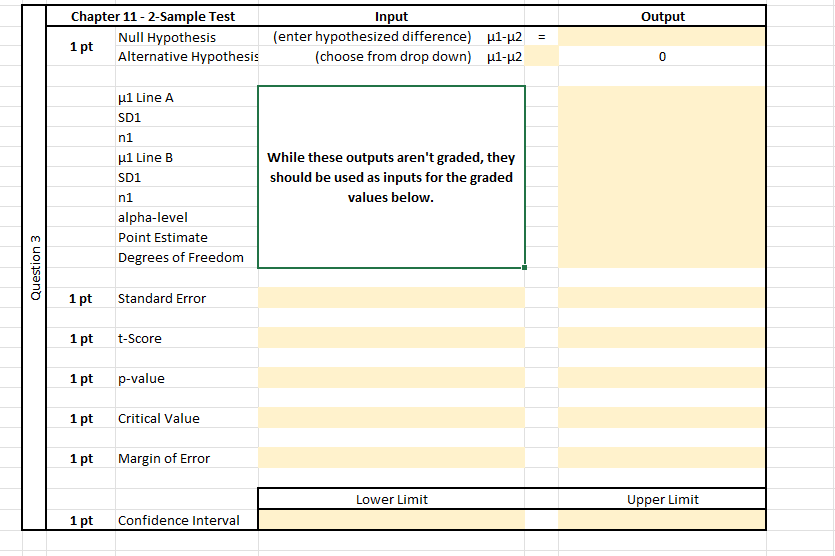
Task: Click the Margin of Error input cell
Action: (391, 458)
